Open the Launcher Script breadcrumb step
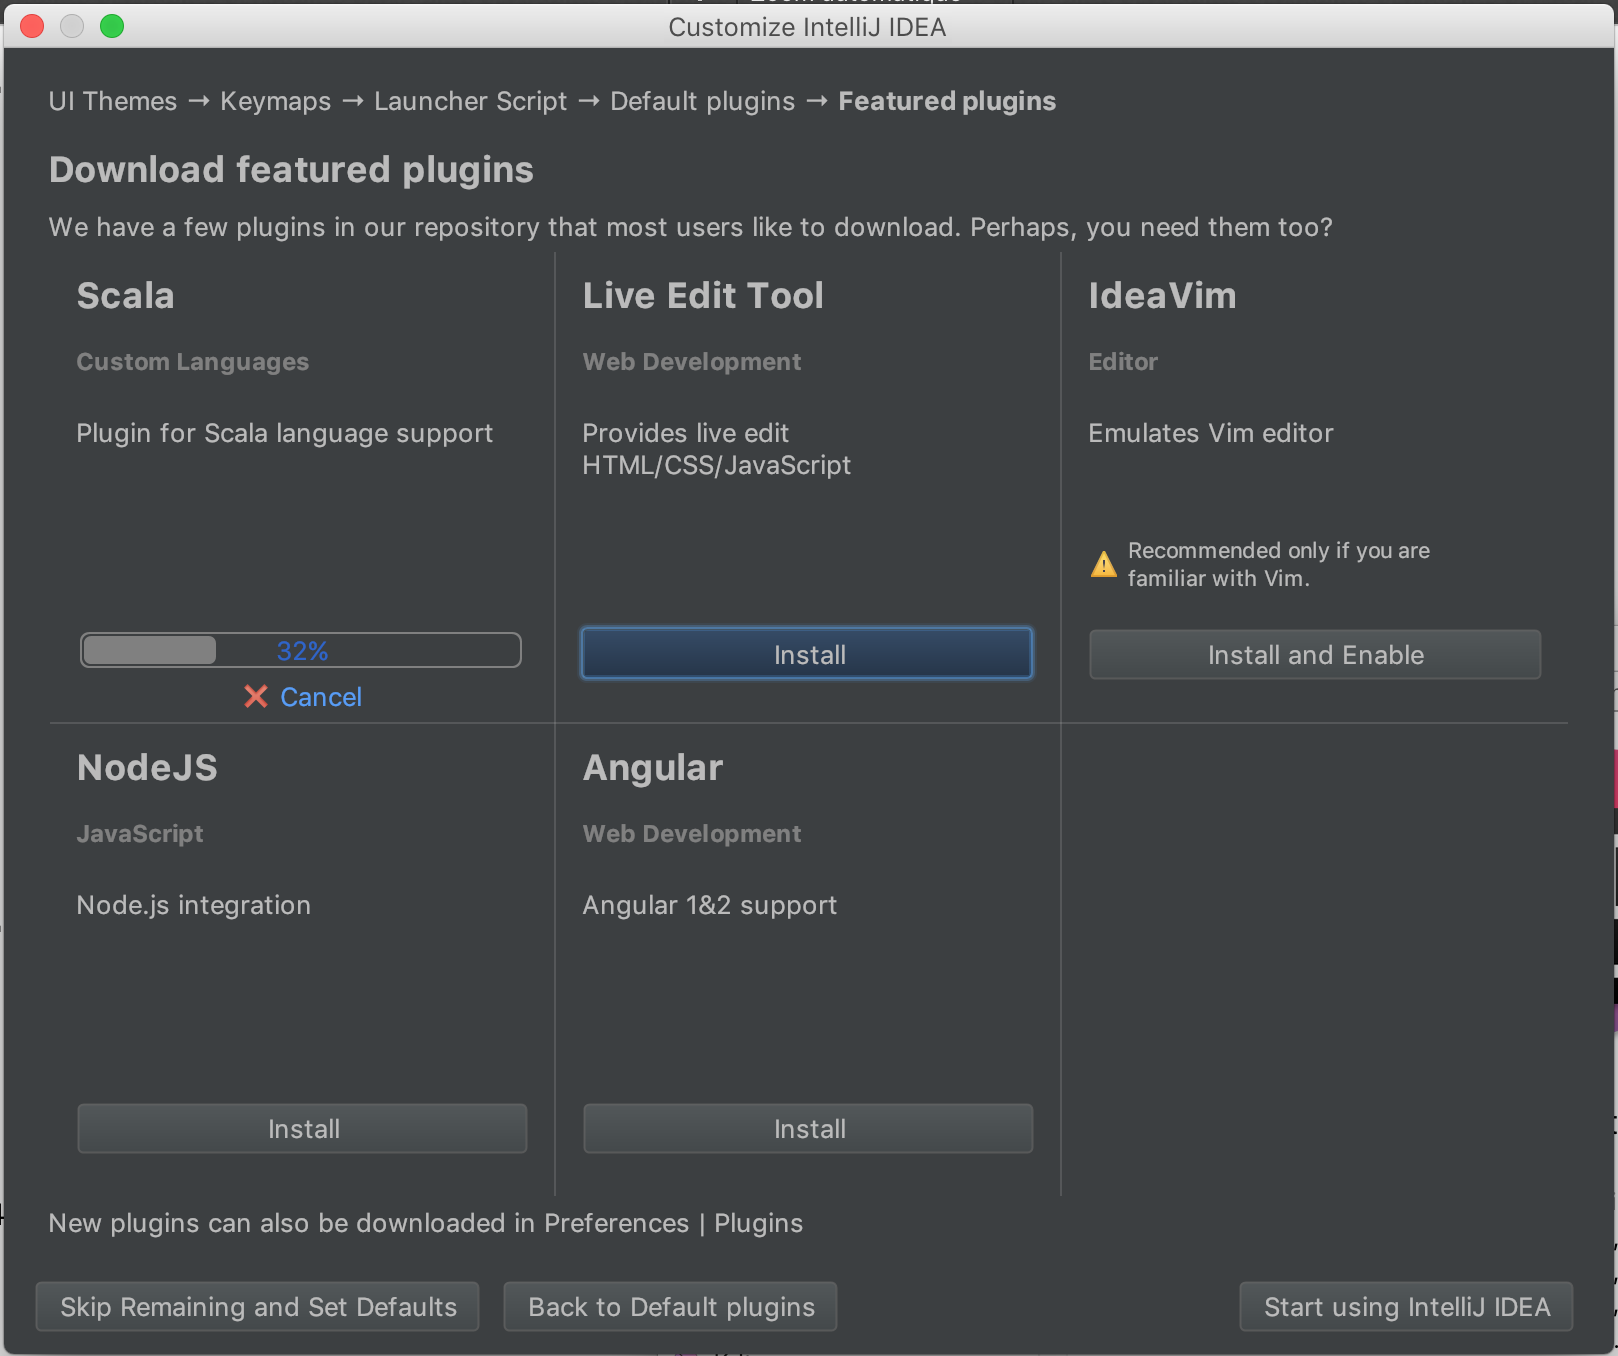Viewport: 1618px width, 1356px height. point(470,101)
